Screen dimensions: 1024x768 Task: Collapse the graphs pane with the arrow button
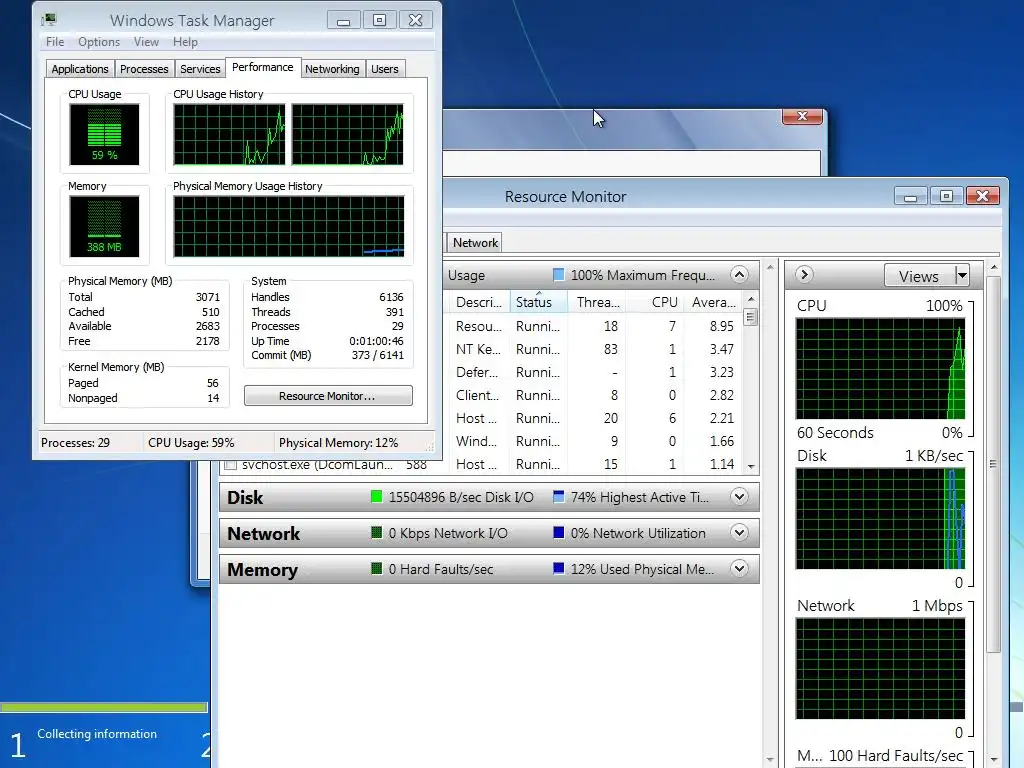(x=805, y=274)
